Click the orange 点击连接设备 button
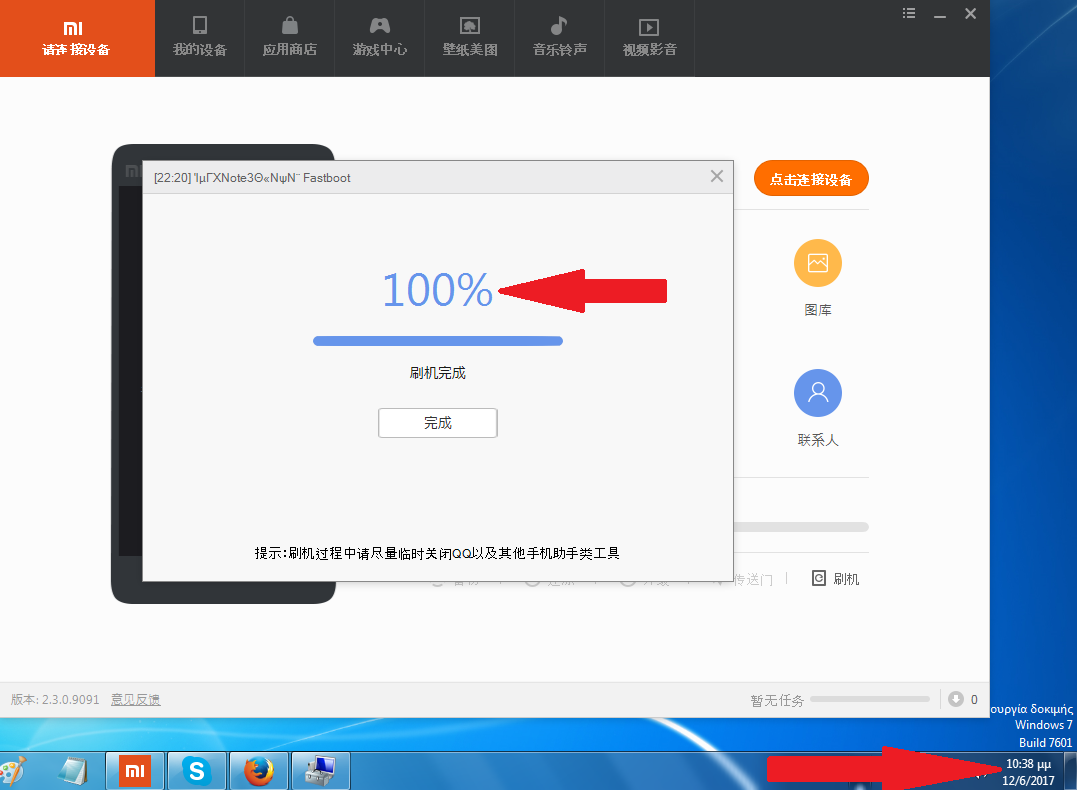This screenshot has height=790, width=1077. coord(811,179)
